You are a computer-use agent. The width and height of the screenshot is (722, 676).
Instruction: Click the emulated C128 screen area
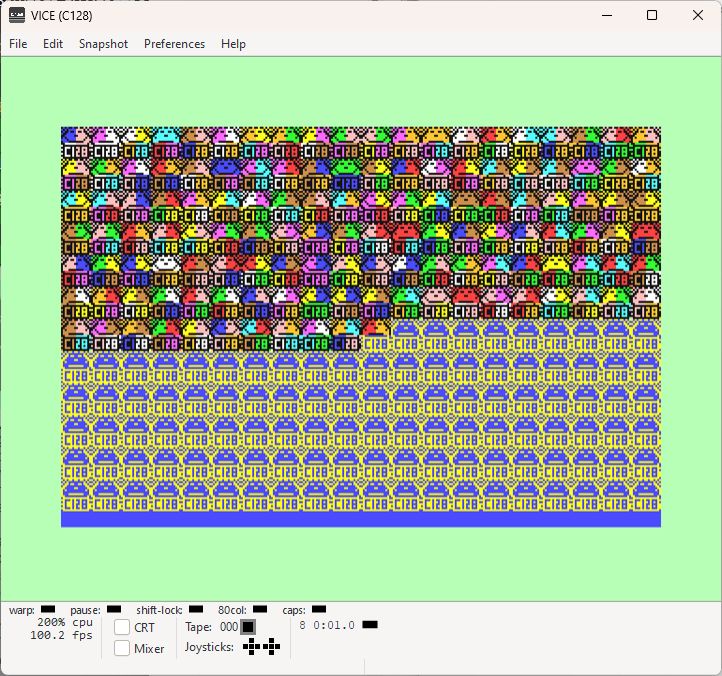[x=361, y=327]
